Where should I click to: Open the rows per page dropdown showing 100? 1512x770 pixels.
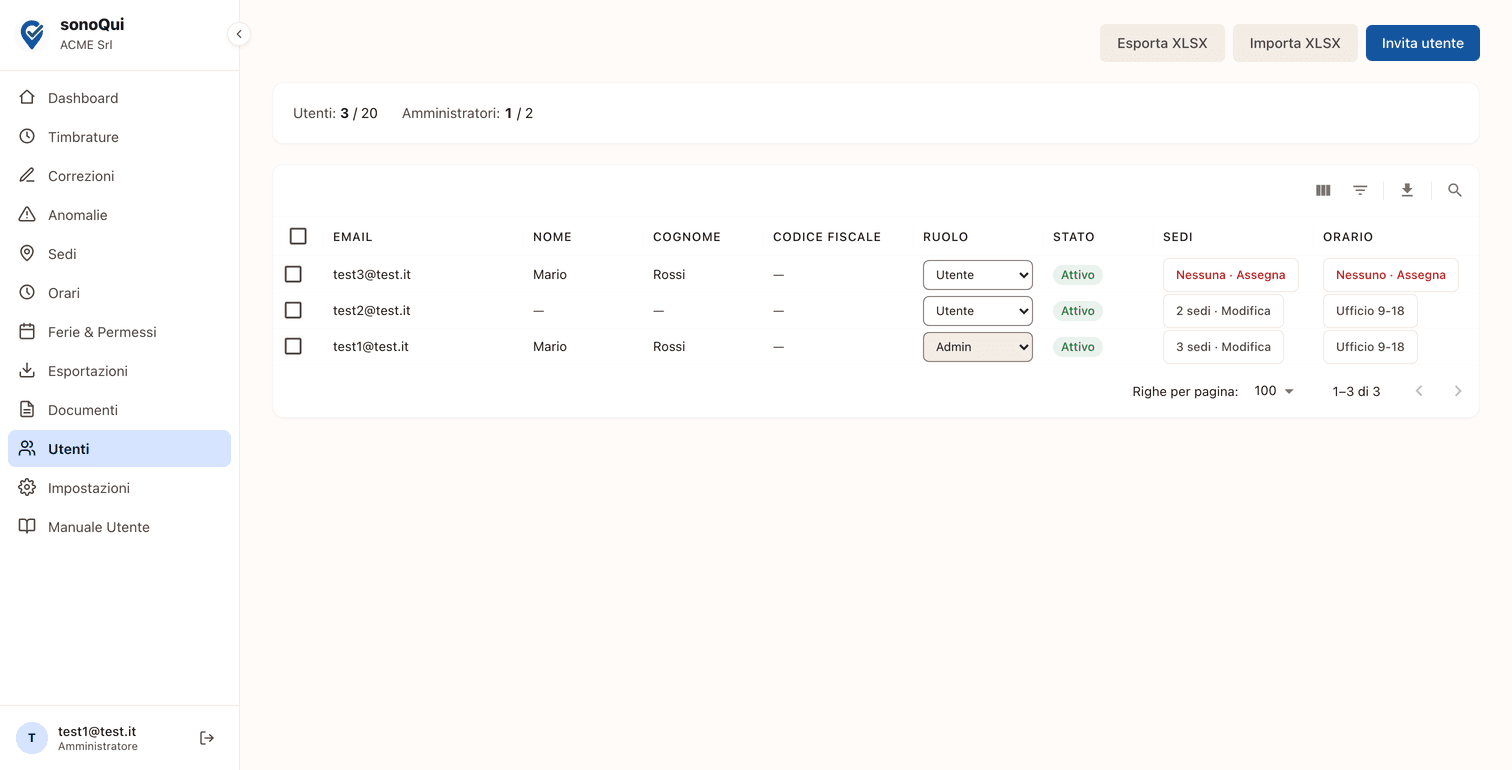1274,391
